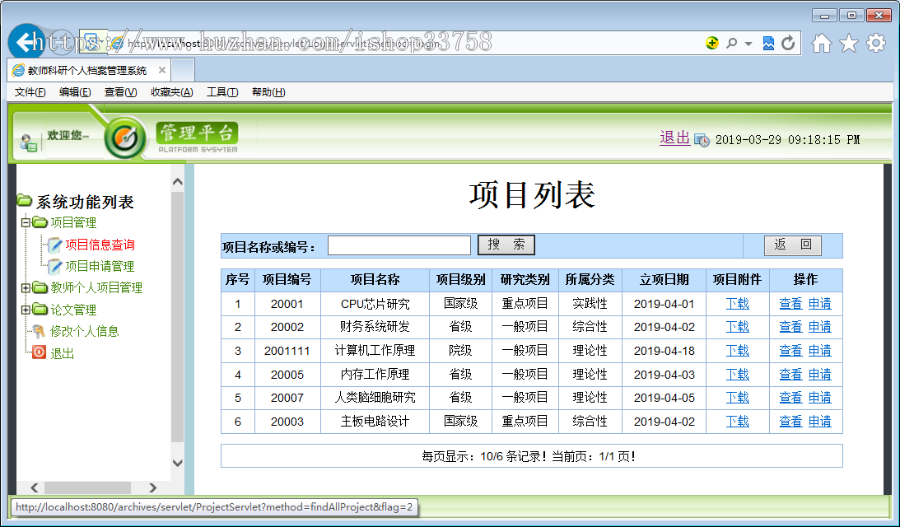The image size is (900, 527).
Task: Select 修改个人信息 in sidebar tree
Action: pos(84,331)
